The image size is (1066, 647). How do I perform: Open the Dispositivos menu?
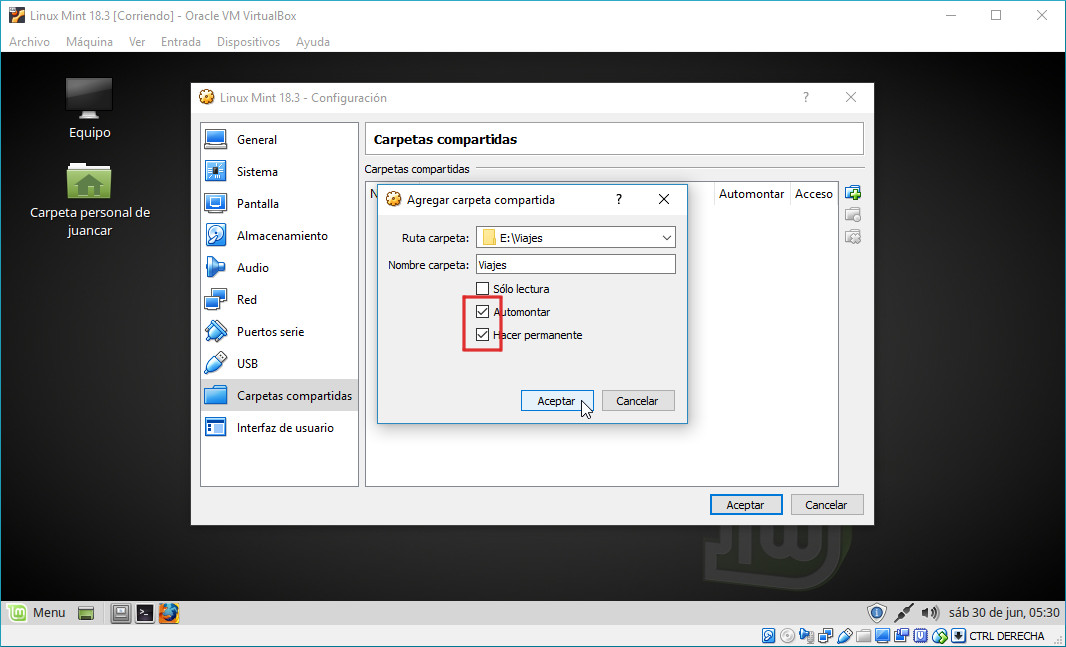pyautogui.click(x=248, y=42)
